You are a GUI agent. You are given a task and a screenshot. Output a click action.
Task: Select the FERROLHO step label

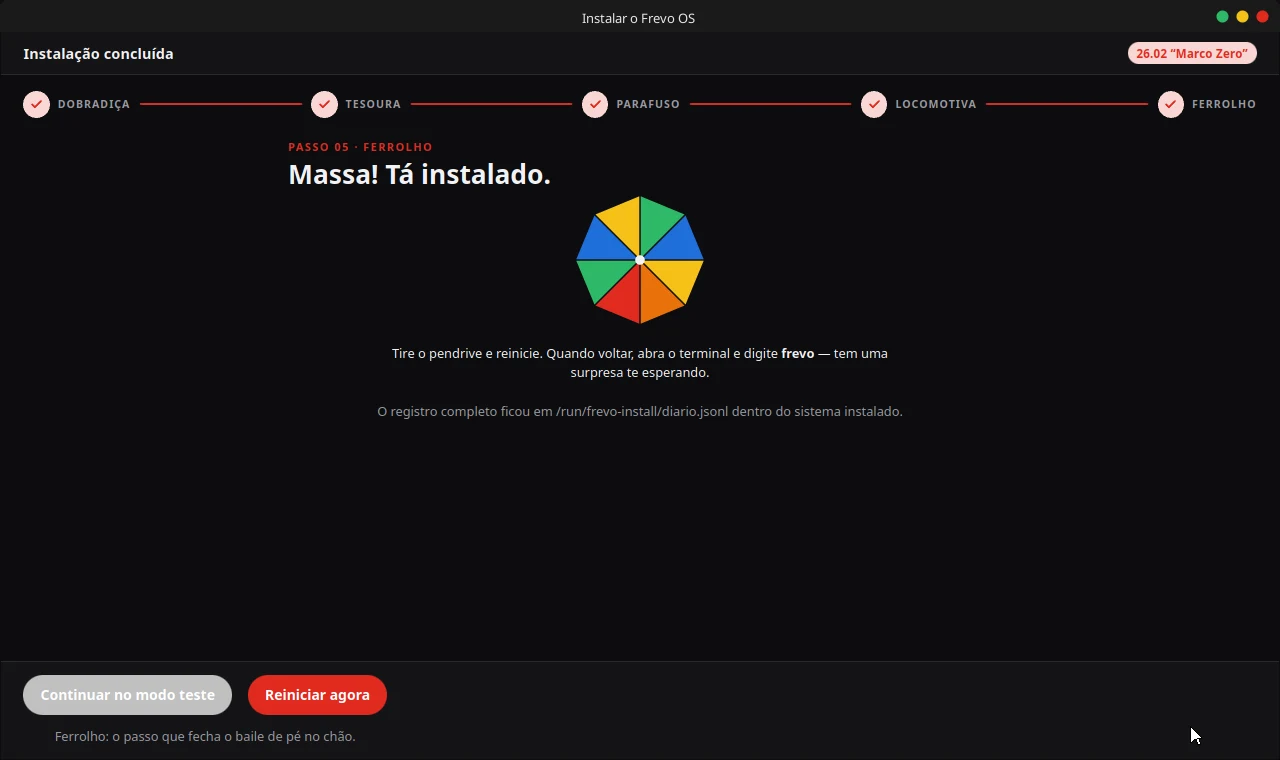pyautogui.click(x=1224, y=104)
